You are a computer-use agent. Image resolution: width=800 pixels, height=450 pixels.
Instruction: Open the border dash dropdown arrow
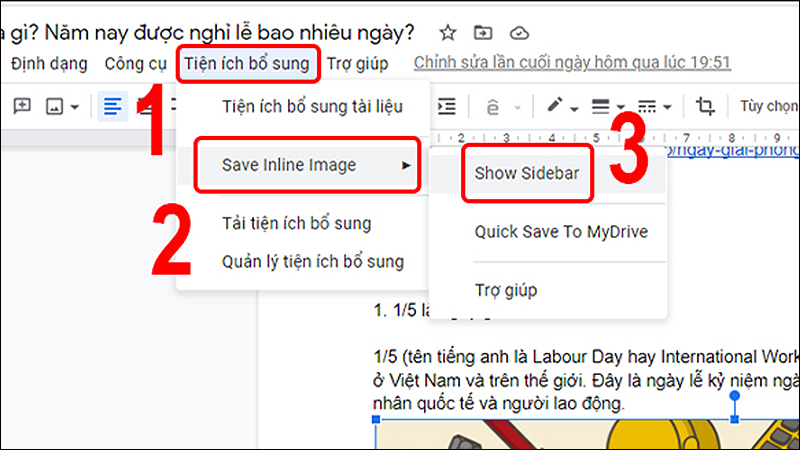click(667, 108)
